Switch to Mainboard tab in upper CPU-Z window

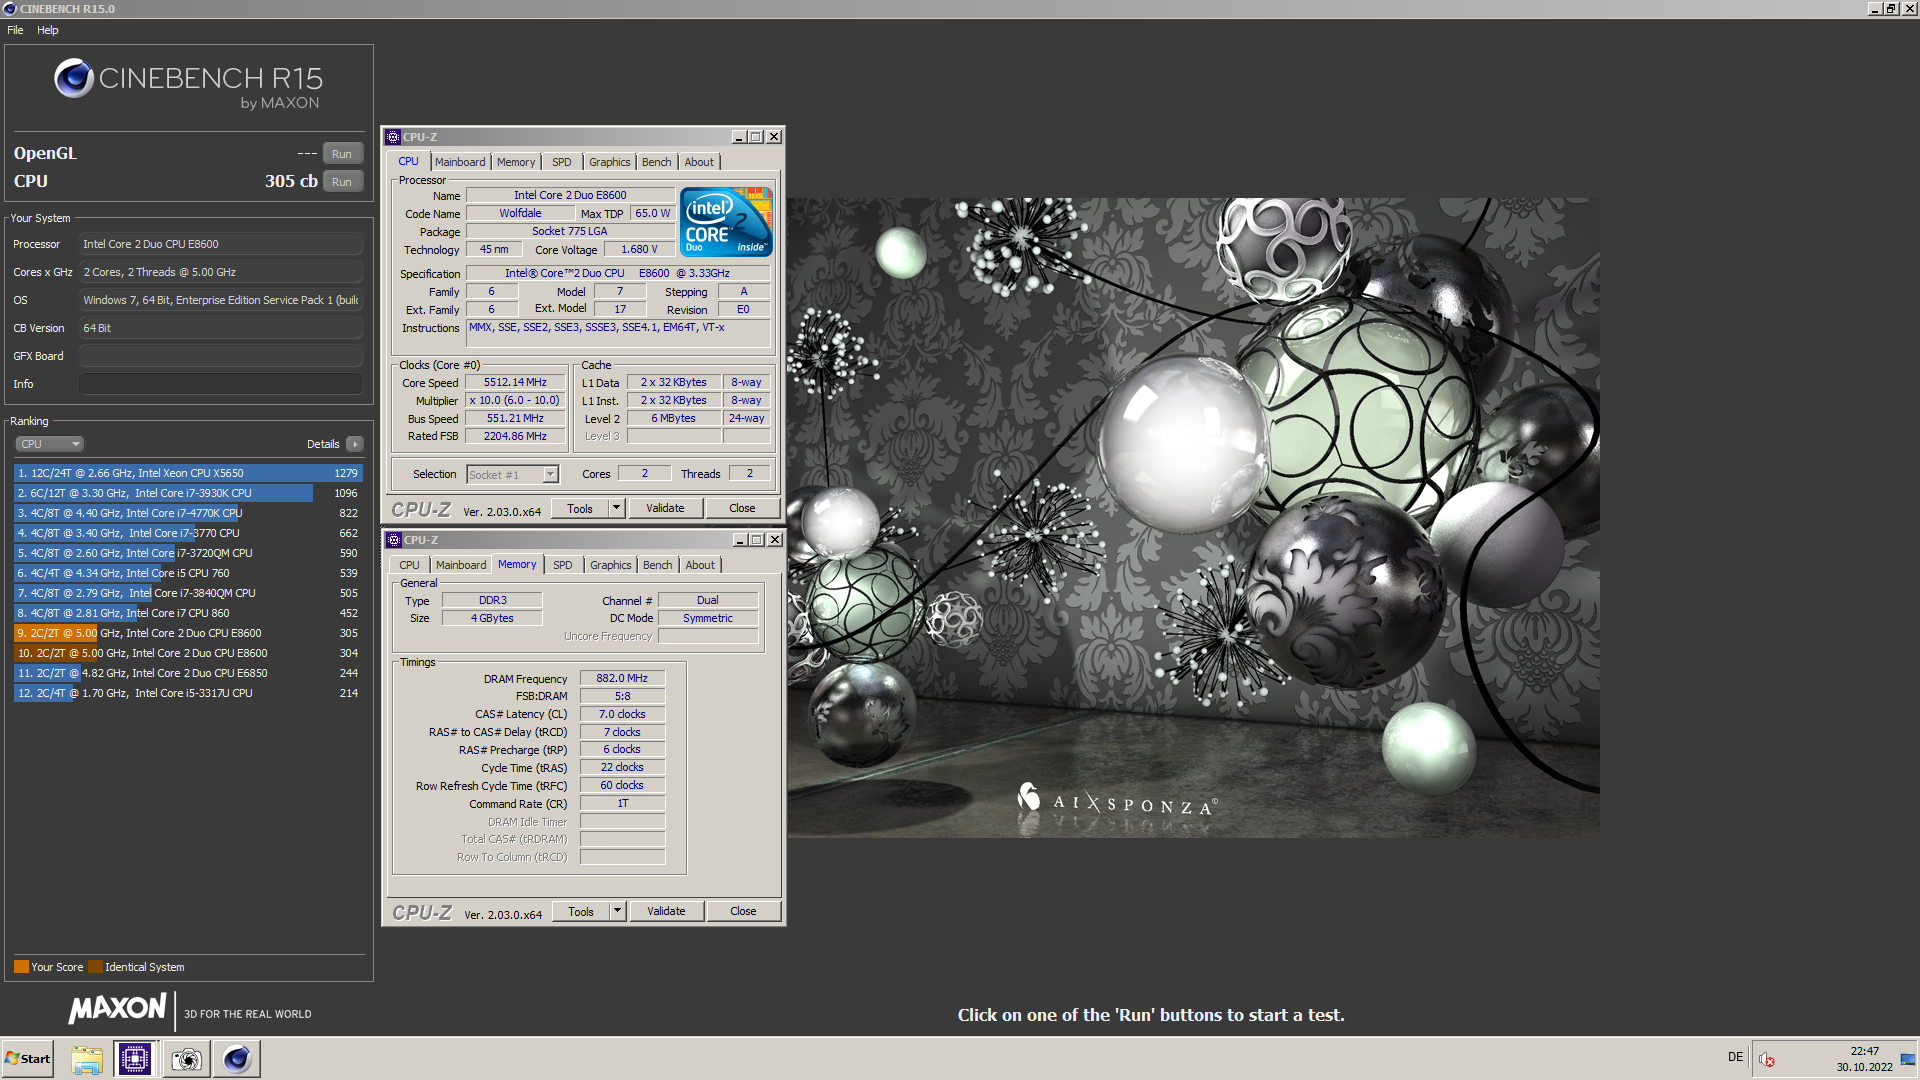click(x=460, y=162)
